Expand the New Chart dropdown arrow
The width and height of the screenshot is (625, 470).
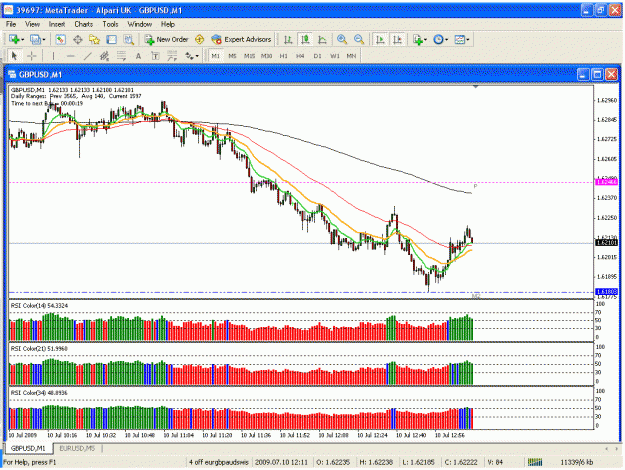click(x=22, y=39)
